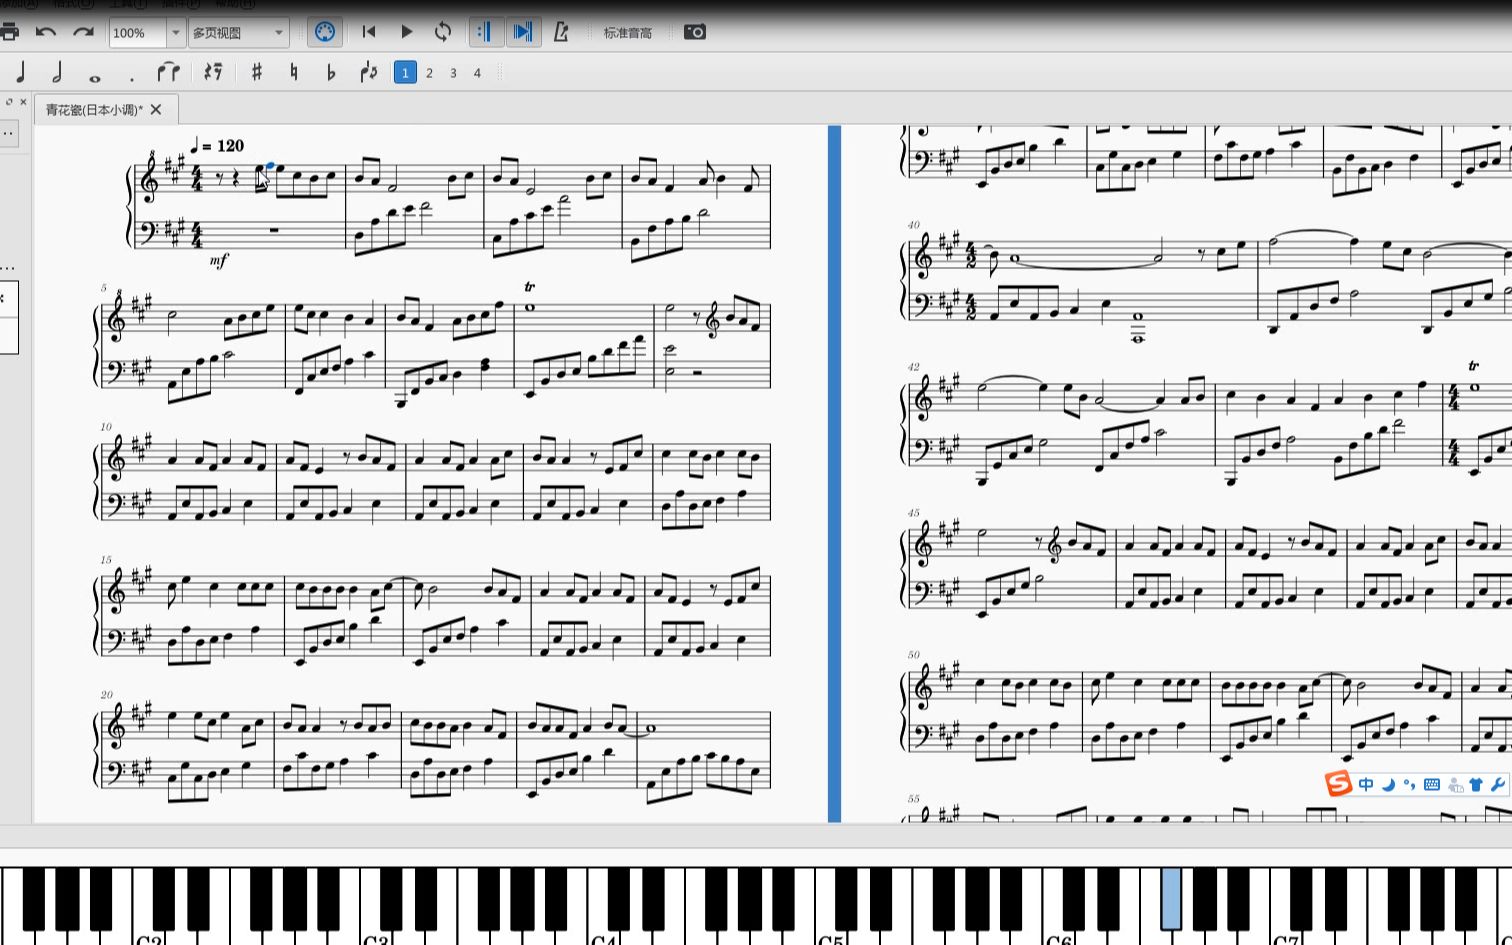Apply a sharp accidental
This screenshot has height=945, width=1512.
(257, 72)
